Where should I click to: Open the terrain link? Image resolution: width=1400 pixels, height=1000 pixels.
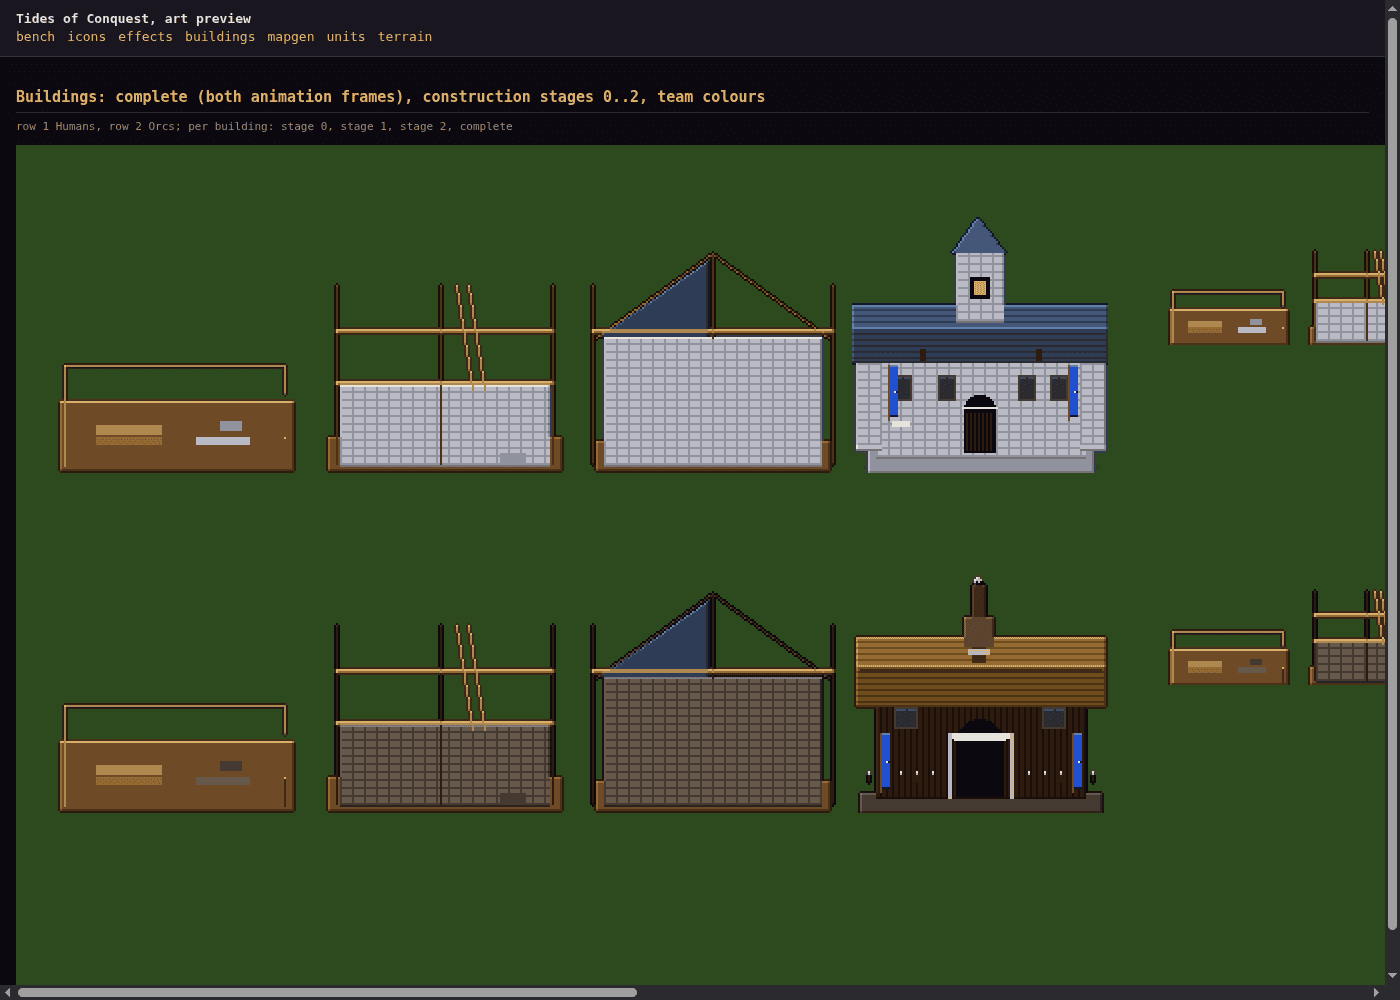point(405,37)
